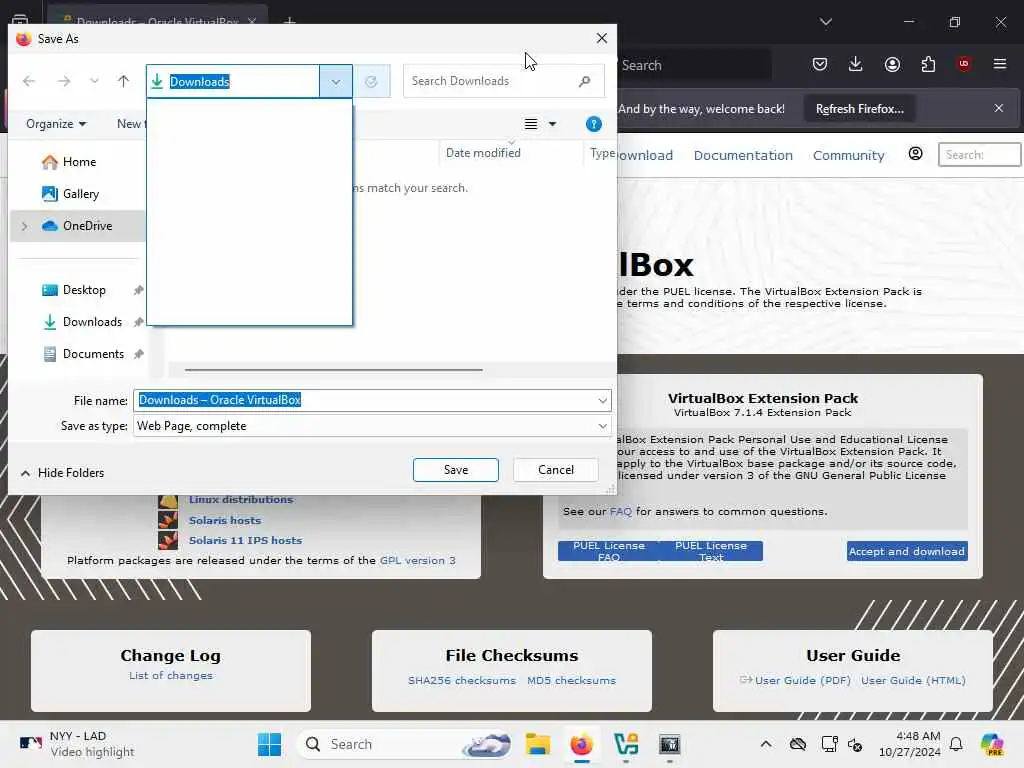The image size is (1024, 768).
Task: Go forward in Save As dialog
Action: pyautogui.click(x=64, y=81)
